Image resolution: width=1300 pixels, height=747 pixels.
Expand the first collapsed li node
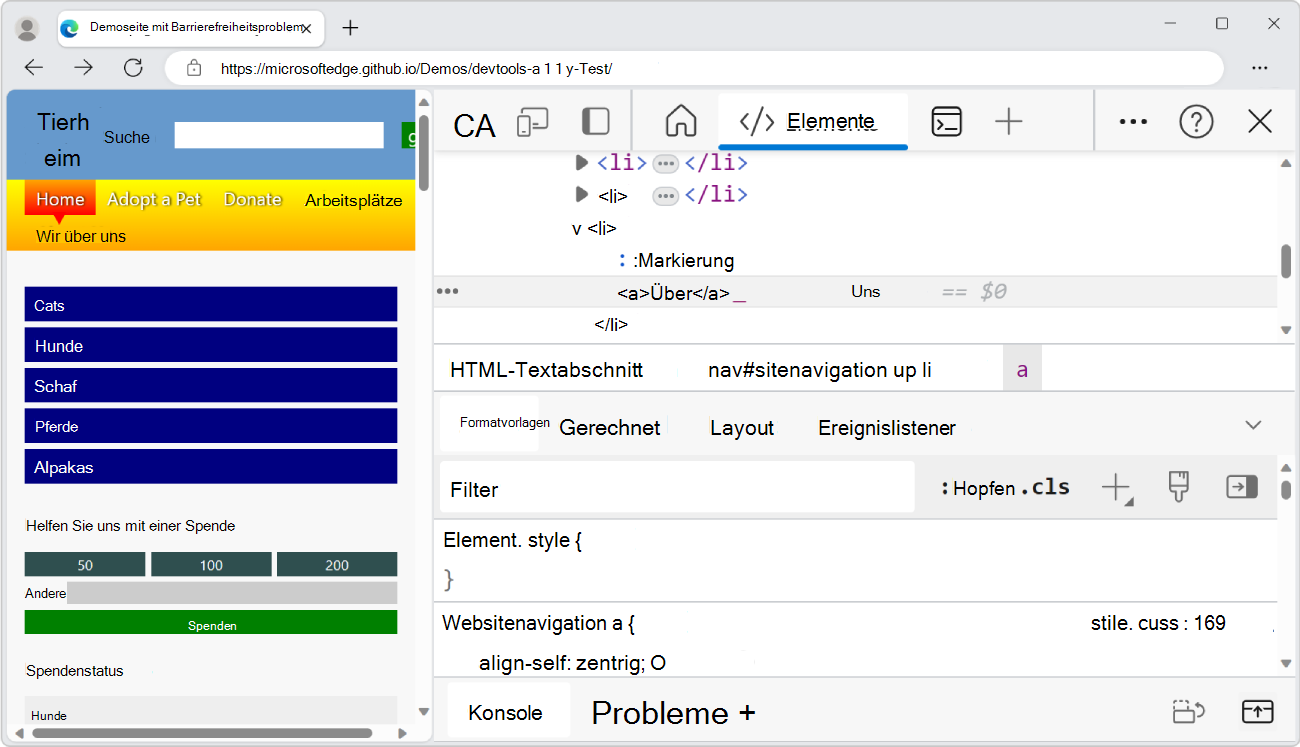582,163
